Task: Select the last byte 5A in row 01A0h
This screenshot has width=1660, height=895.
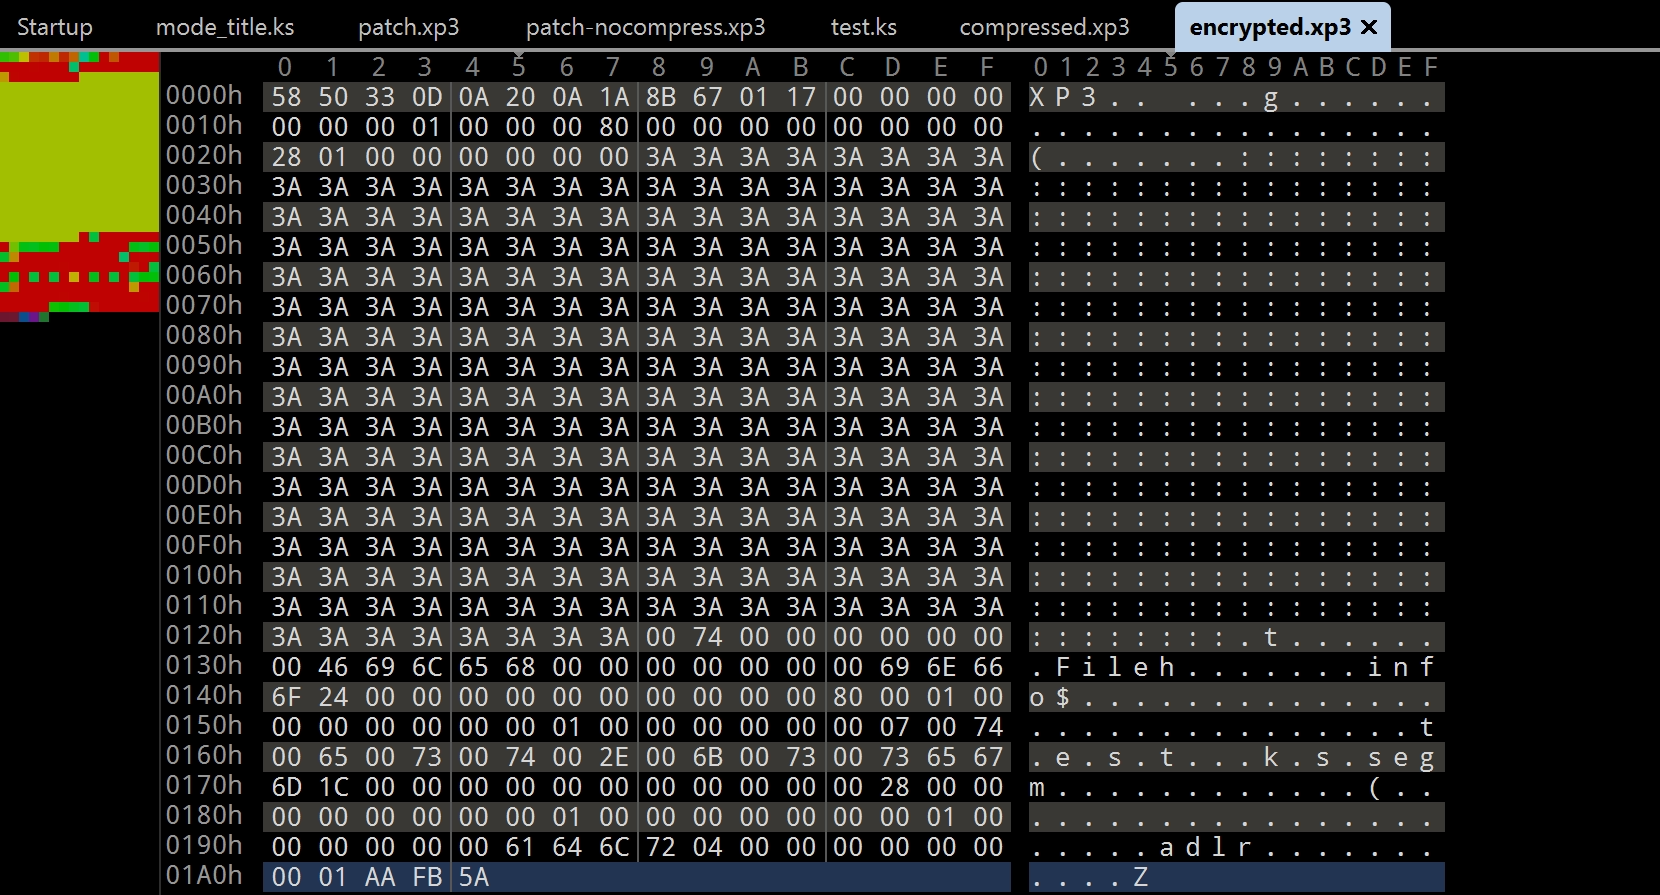Action: tap(473, 877)
